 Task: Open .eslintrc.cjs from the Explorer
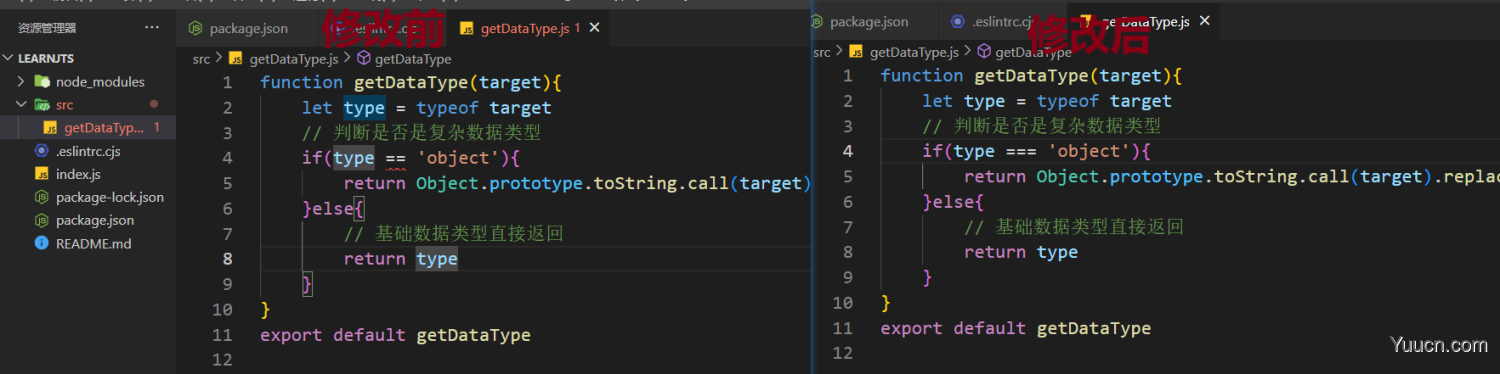(x=88, y=151)
